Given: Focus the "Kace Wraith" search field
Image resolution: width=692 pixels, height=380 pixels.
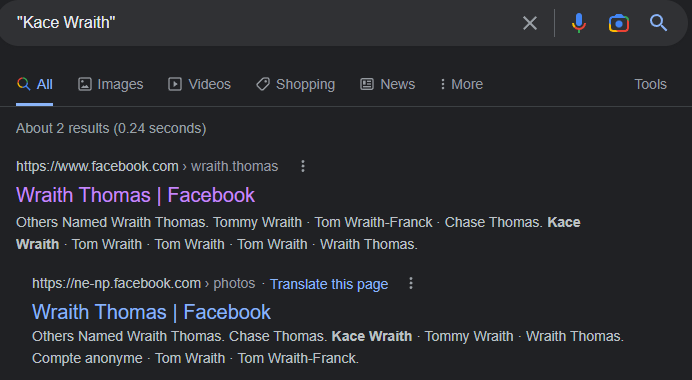Looking at the screenshot, I should pos(265,23).
